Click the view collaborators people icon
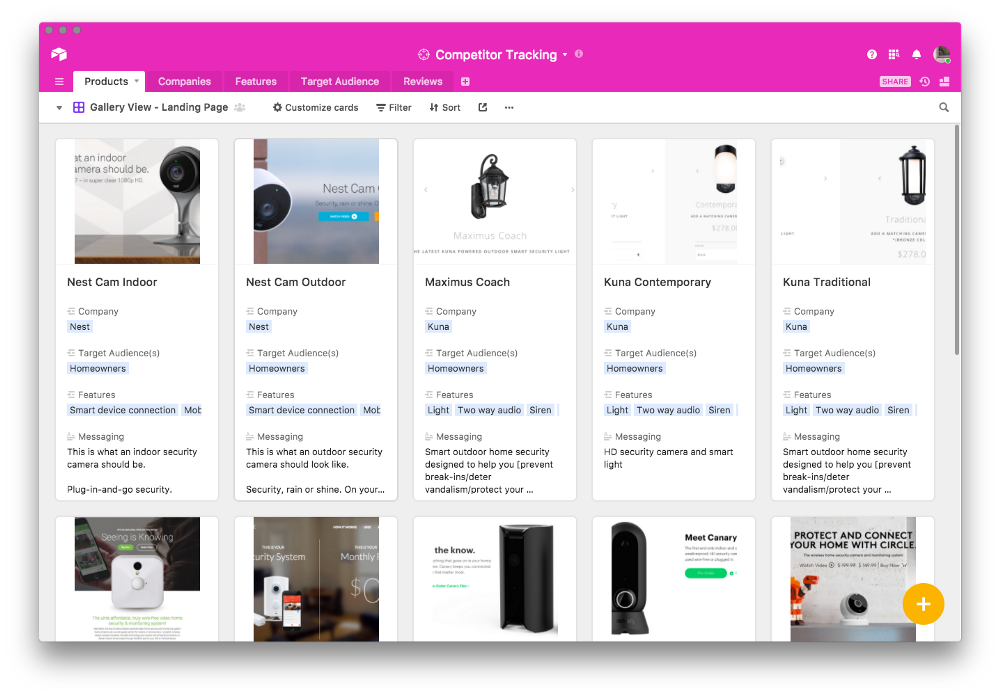This screenshot has height=697, width=1000. (240, 108)
